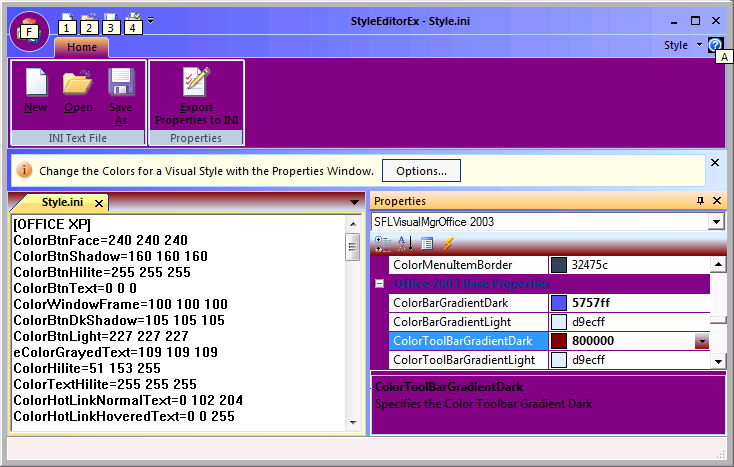
Task: Open the round application menu button
Action: pos(28,30)
